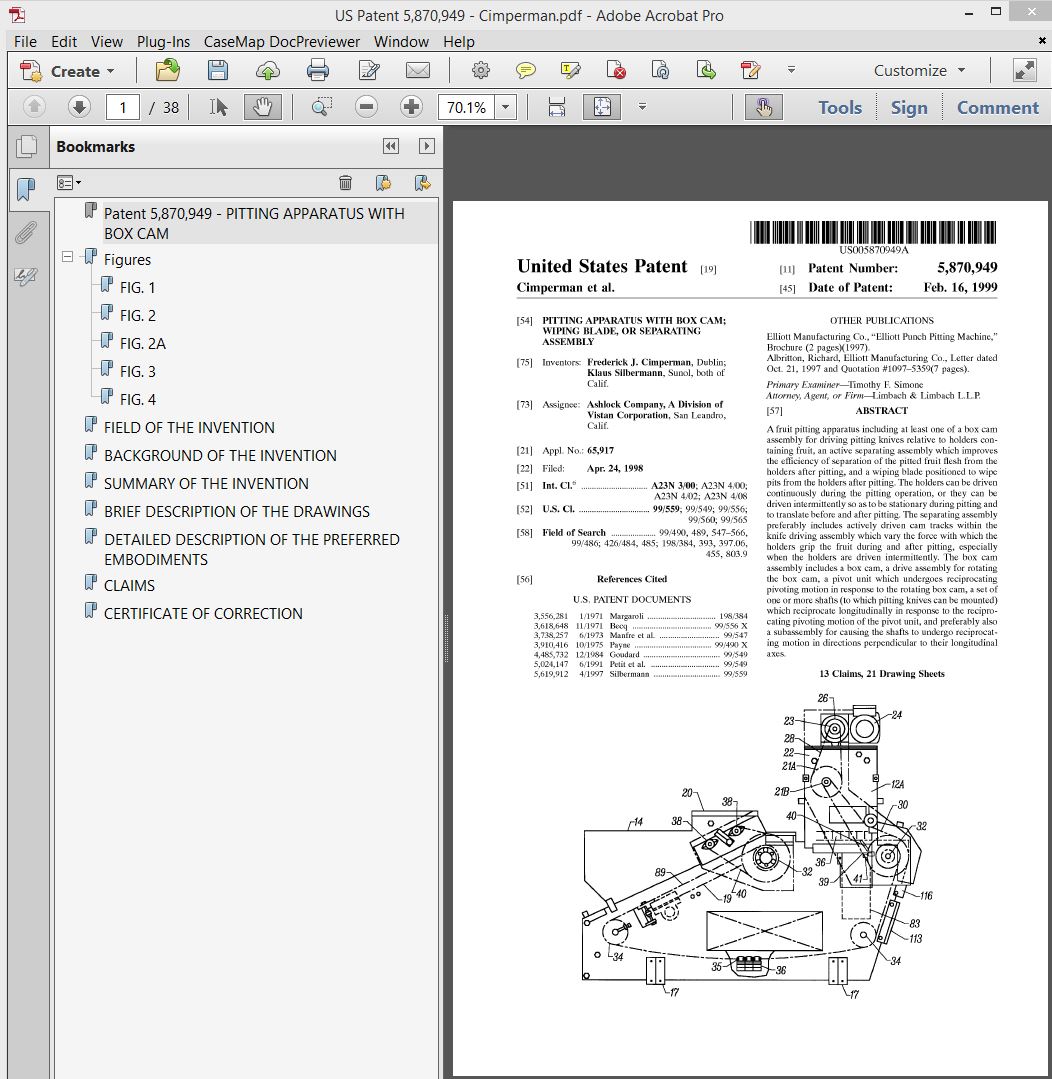Click the sign document pen icon in toolbar
This screenshot has width=1052, height=1079.
(x=751, y=70)
